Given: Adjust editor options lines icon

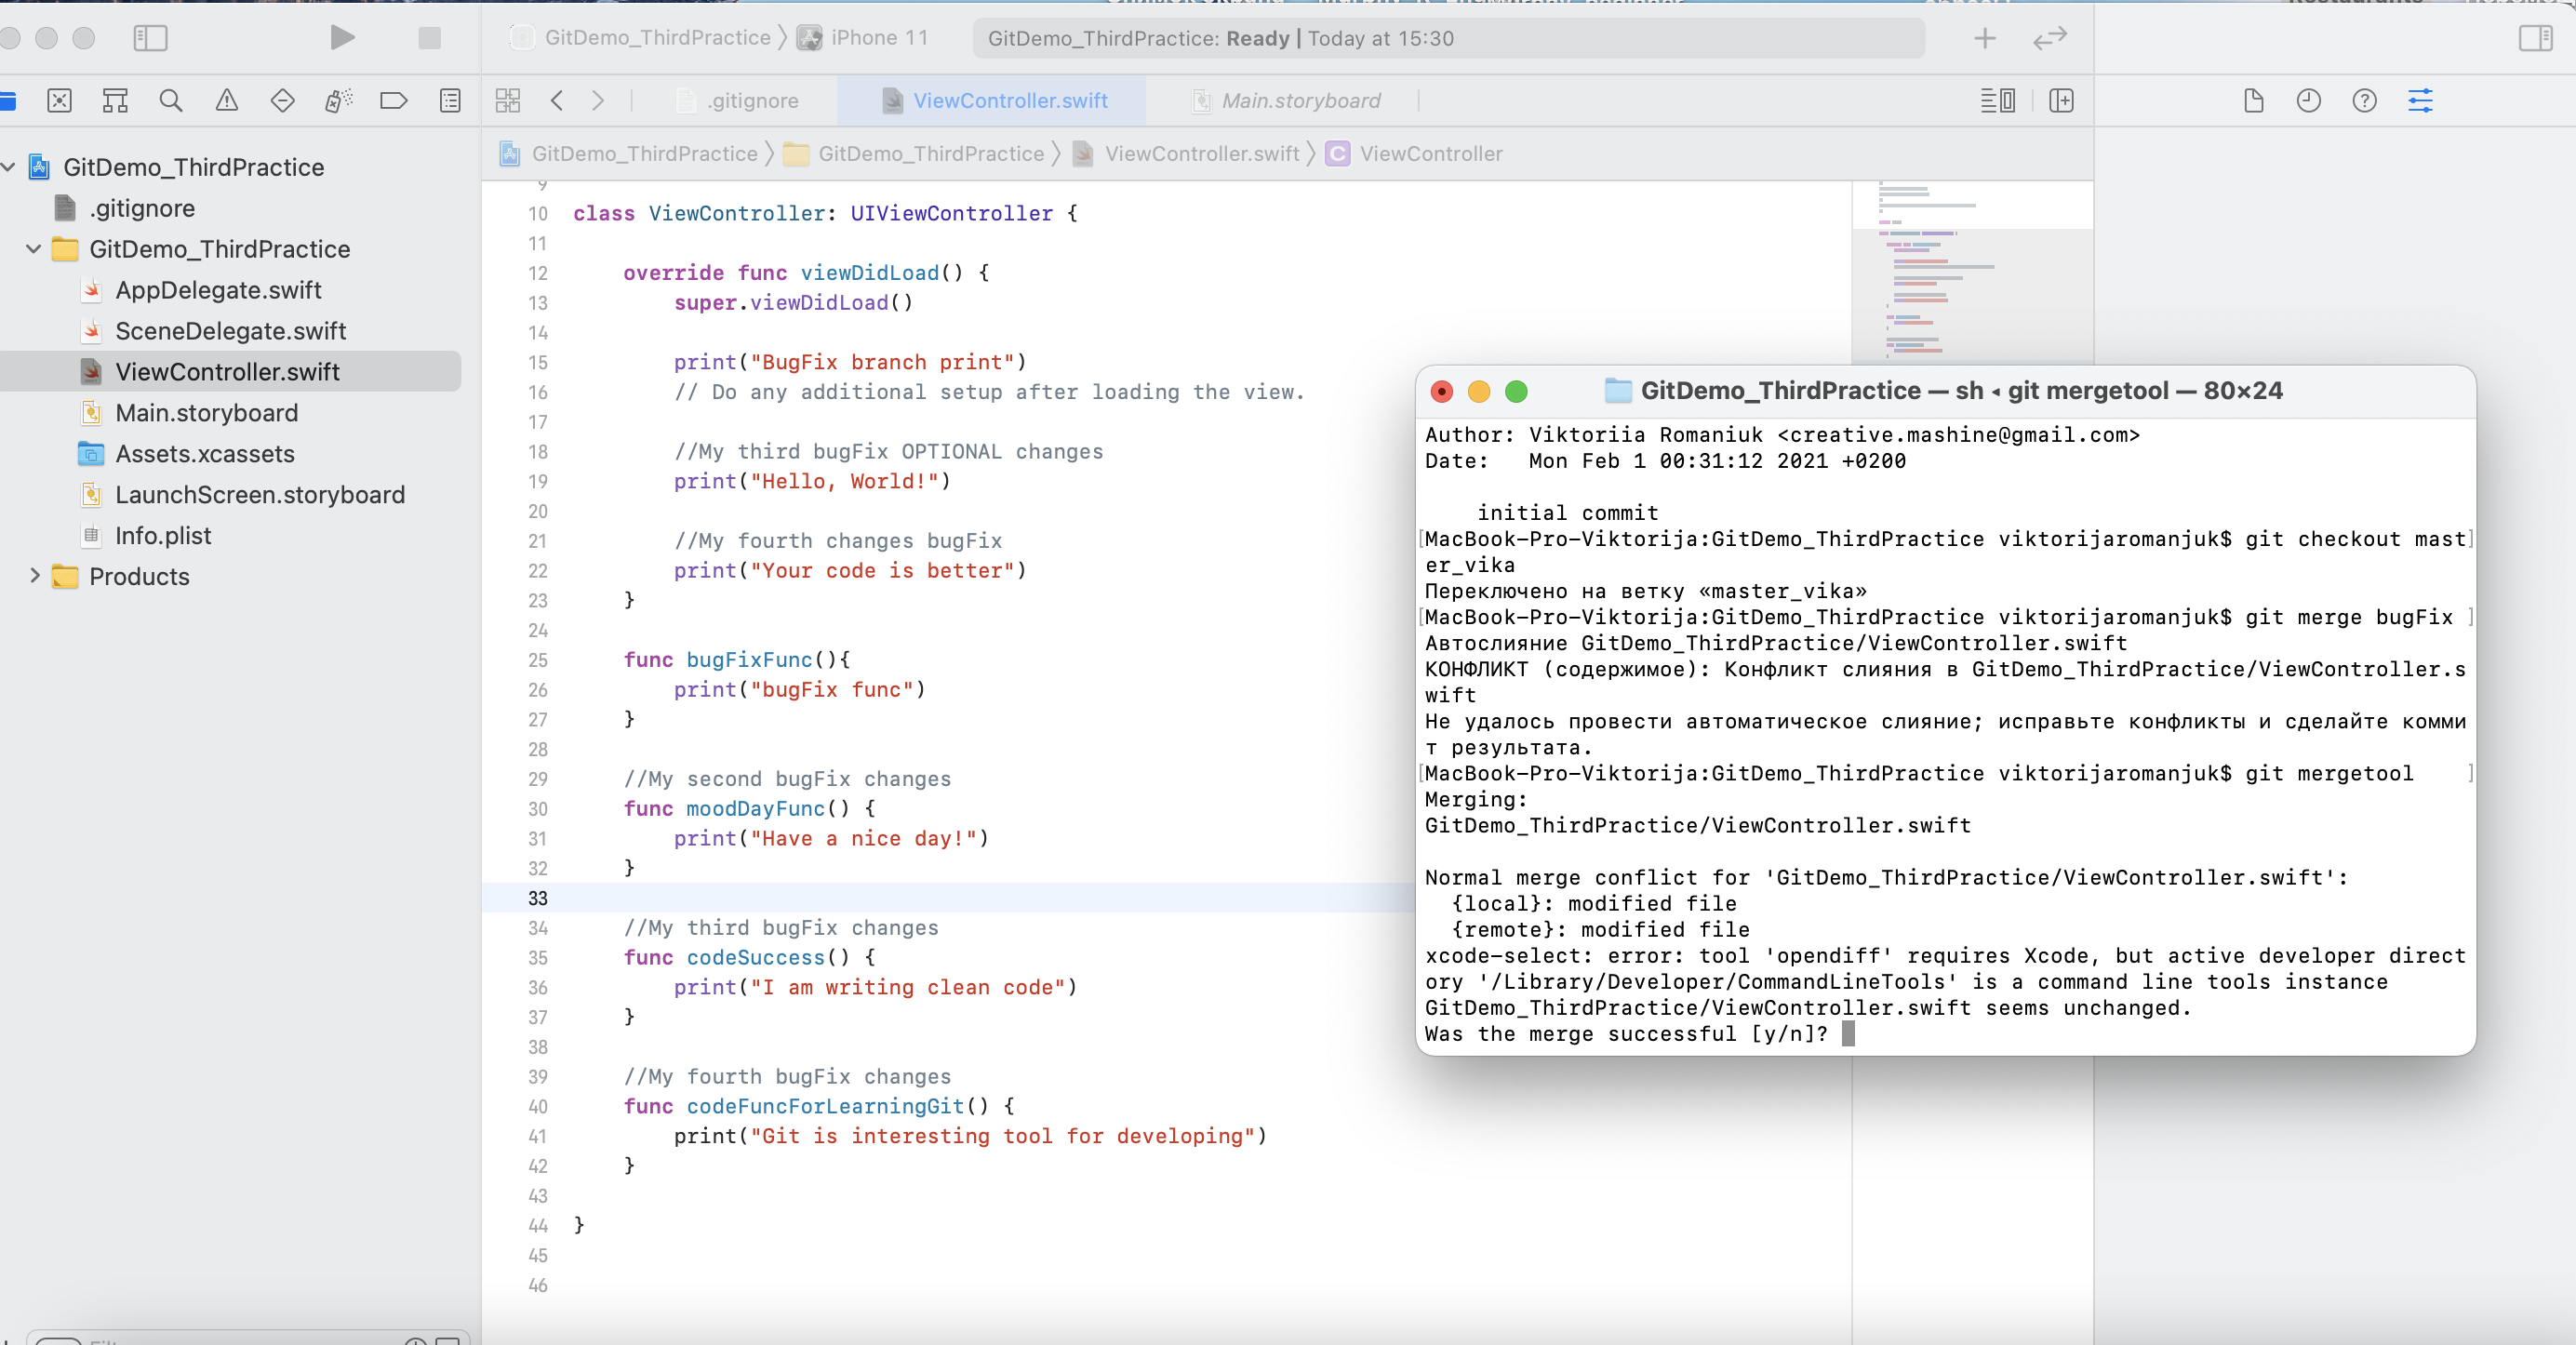Looking at the screenshot, I should (x=1997, y=100).
